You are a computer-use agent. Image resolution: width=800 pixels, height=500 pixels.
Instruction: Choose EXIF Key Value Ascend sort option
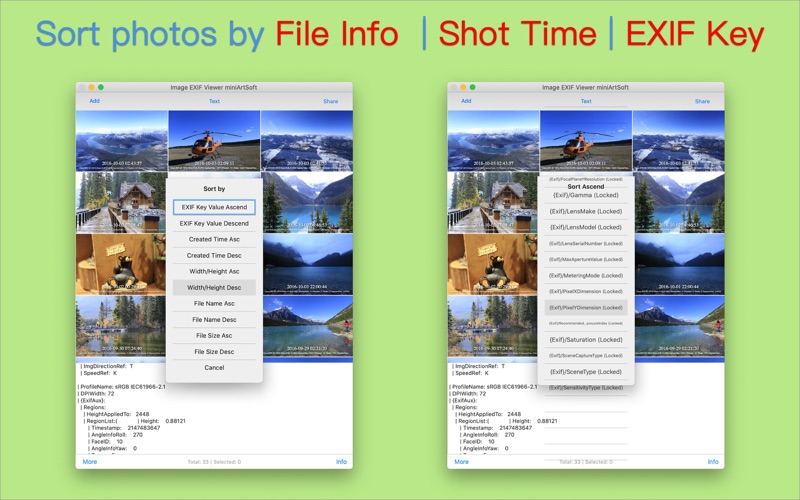click(214, 207)
